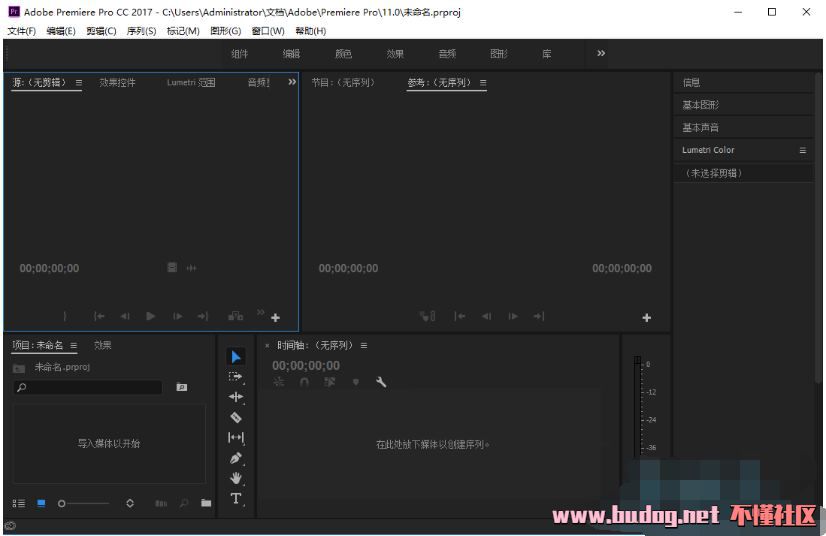Open the 文件(F) menu
Screen dimensions: 826x536
(21, 31)
